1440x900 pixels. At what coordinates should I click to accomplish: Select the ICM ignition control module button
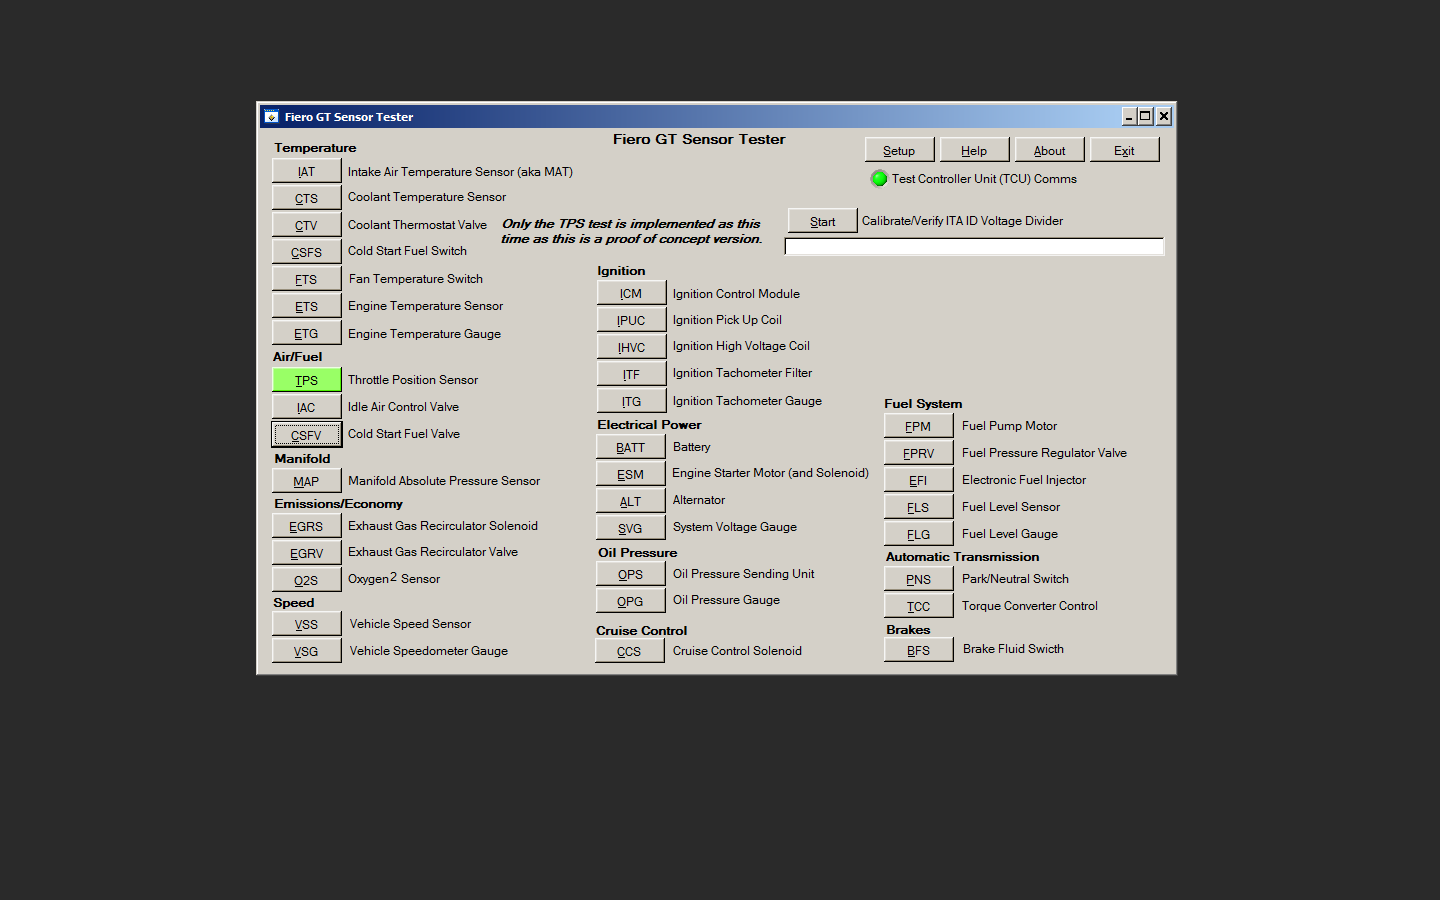[x=631, y=293]
